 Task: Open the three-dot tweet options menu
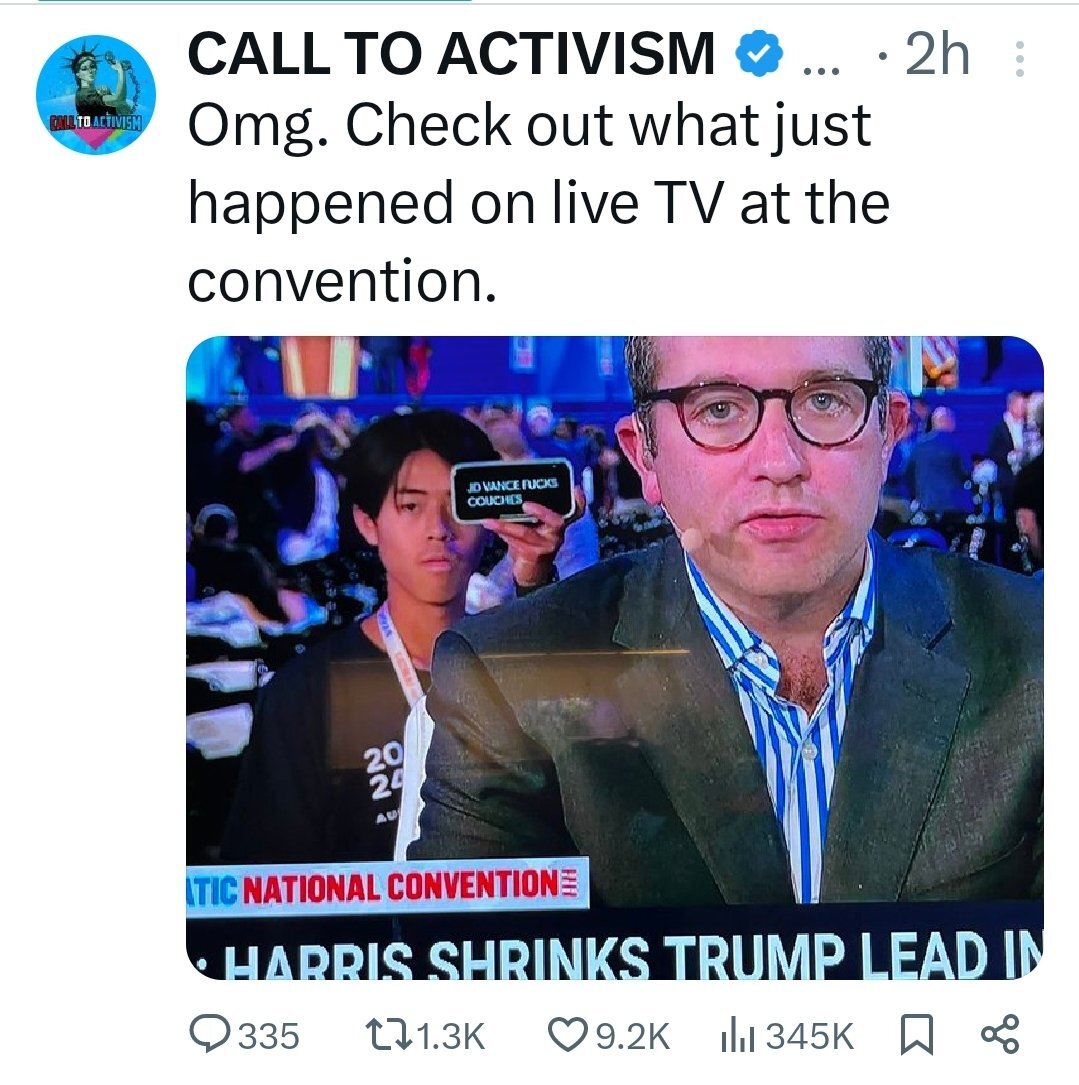tap(1019, 58)
